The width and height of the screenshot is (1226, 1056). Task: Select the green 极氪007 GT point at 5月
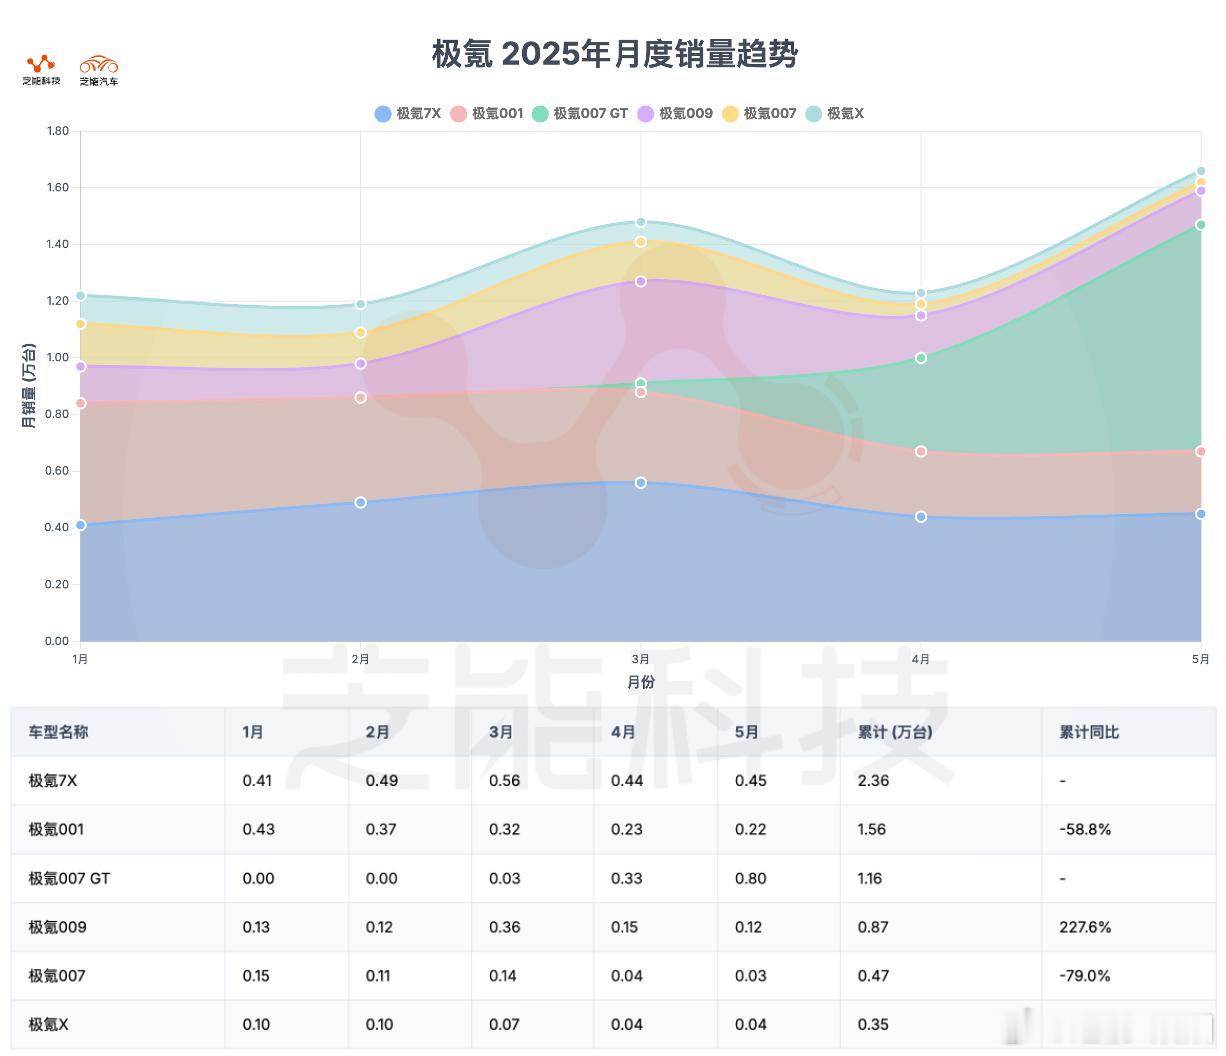click(1201, 224)
